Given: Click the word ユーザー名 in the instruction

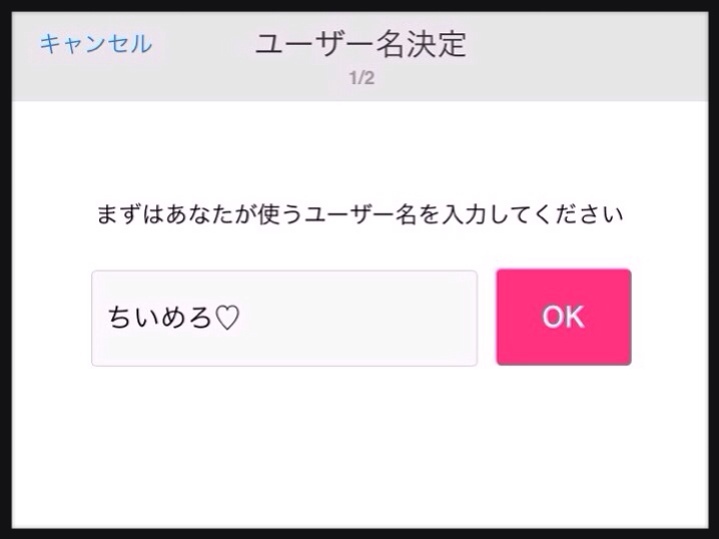Looking at the screenshot, I should click(x=360, y=215).
